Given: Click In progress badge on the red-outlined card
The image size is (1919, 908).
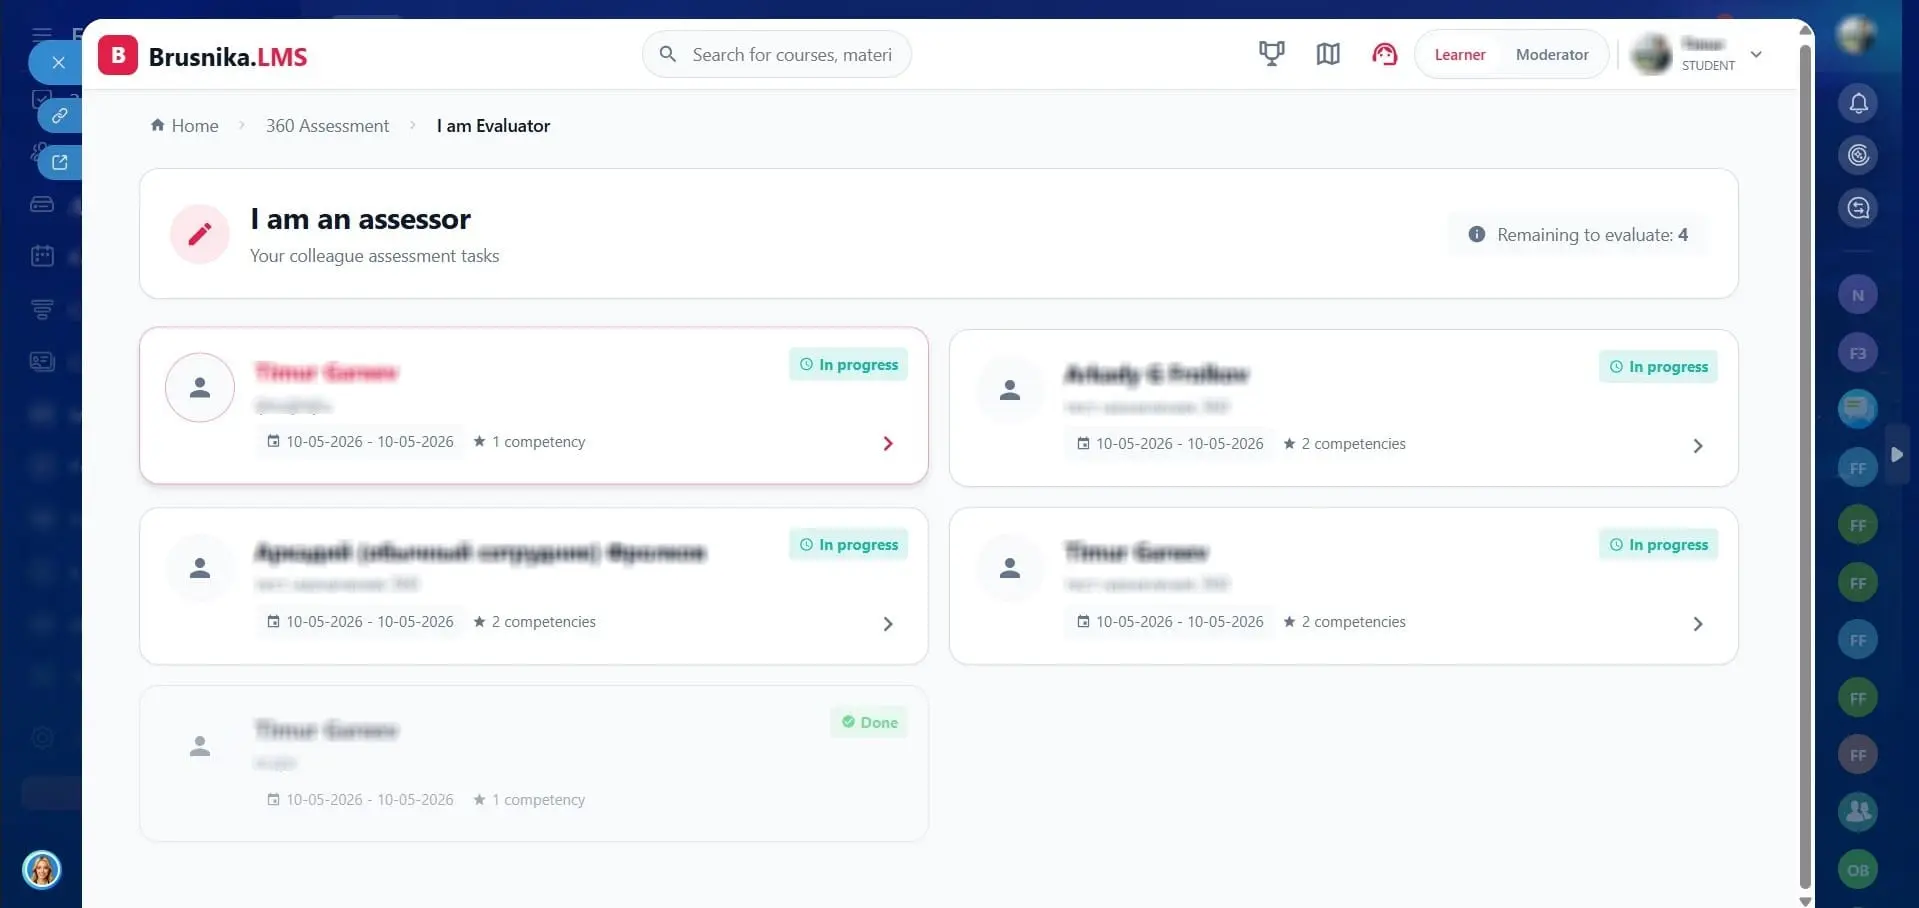Looking at the screenshot, I should click(848, 365).
